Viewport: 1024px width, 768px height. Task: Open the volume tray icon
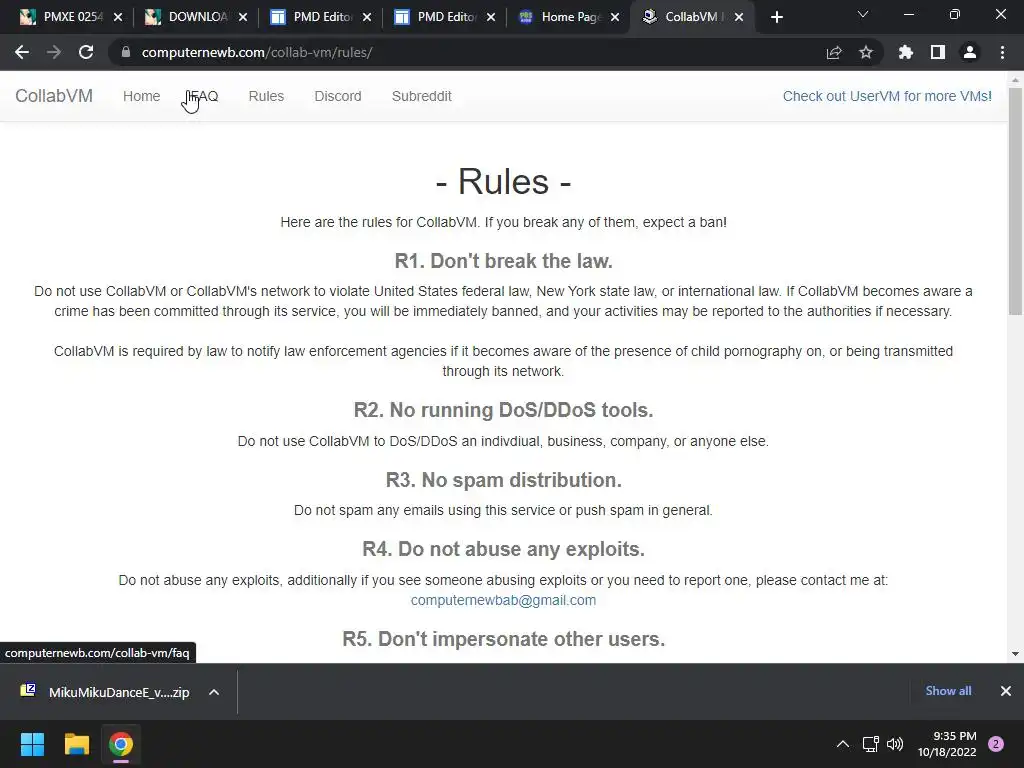click(x=895, y=744)
